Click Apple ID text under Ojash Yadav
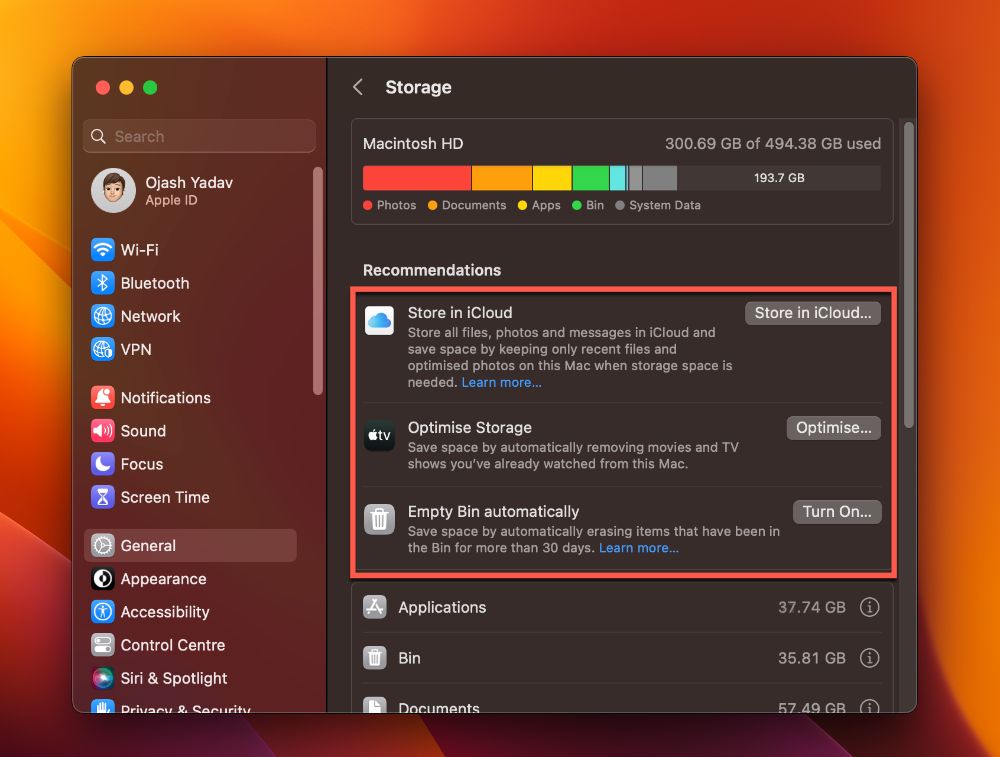This screenshot has height=757, width=1000. pyautogui.click(x=172, y=200)
